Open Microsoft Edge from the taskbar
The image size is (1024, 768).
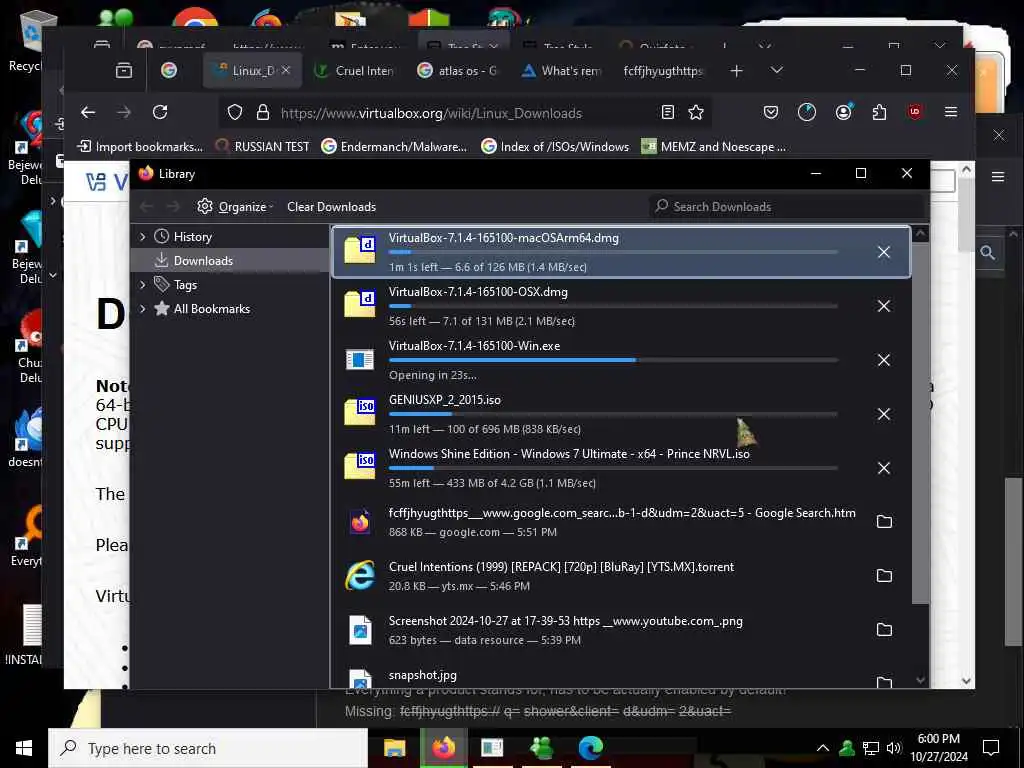point(590,748)
